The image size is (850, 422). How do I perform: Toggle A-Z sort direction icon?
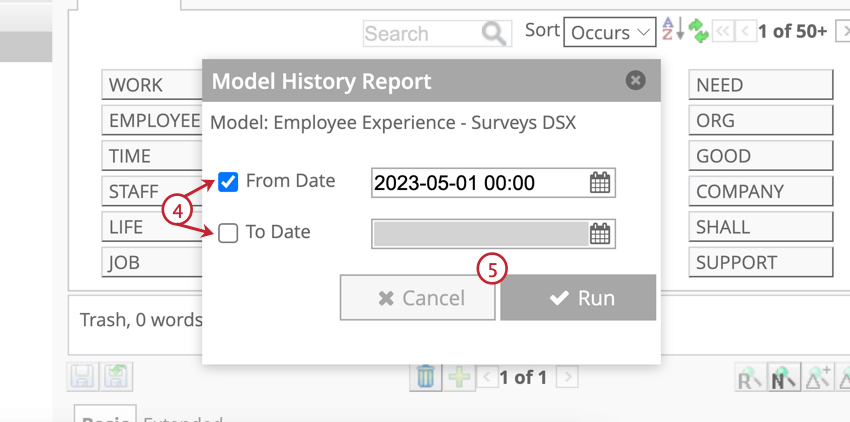pyautogui.click(x=672, y=30)
